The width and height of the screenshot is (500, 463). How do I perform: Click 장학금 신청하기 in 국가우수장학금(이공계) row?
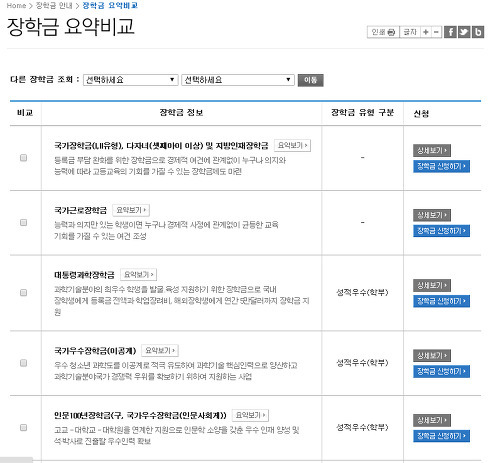point(441,371)
